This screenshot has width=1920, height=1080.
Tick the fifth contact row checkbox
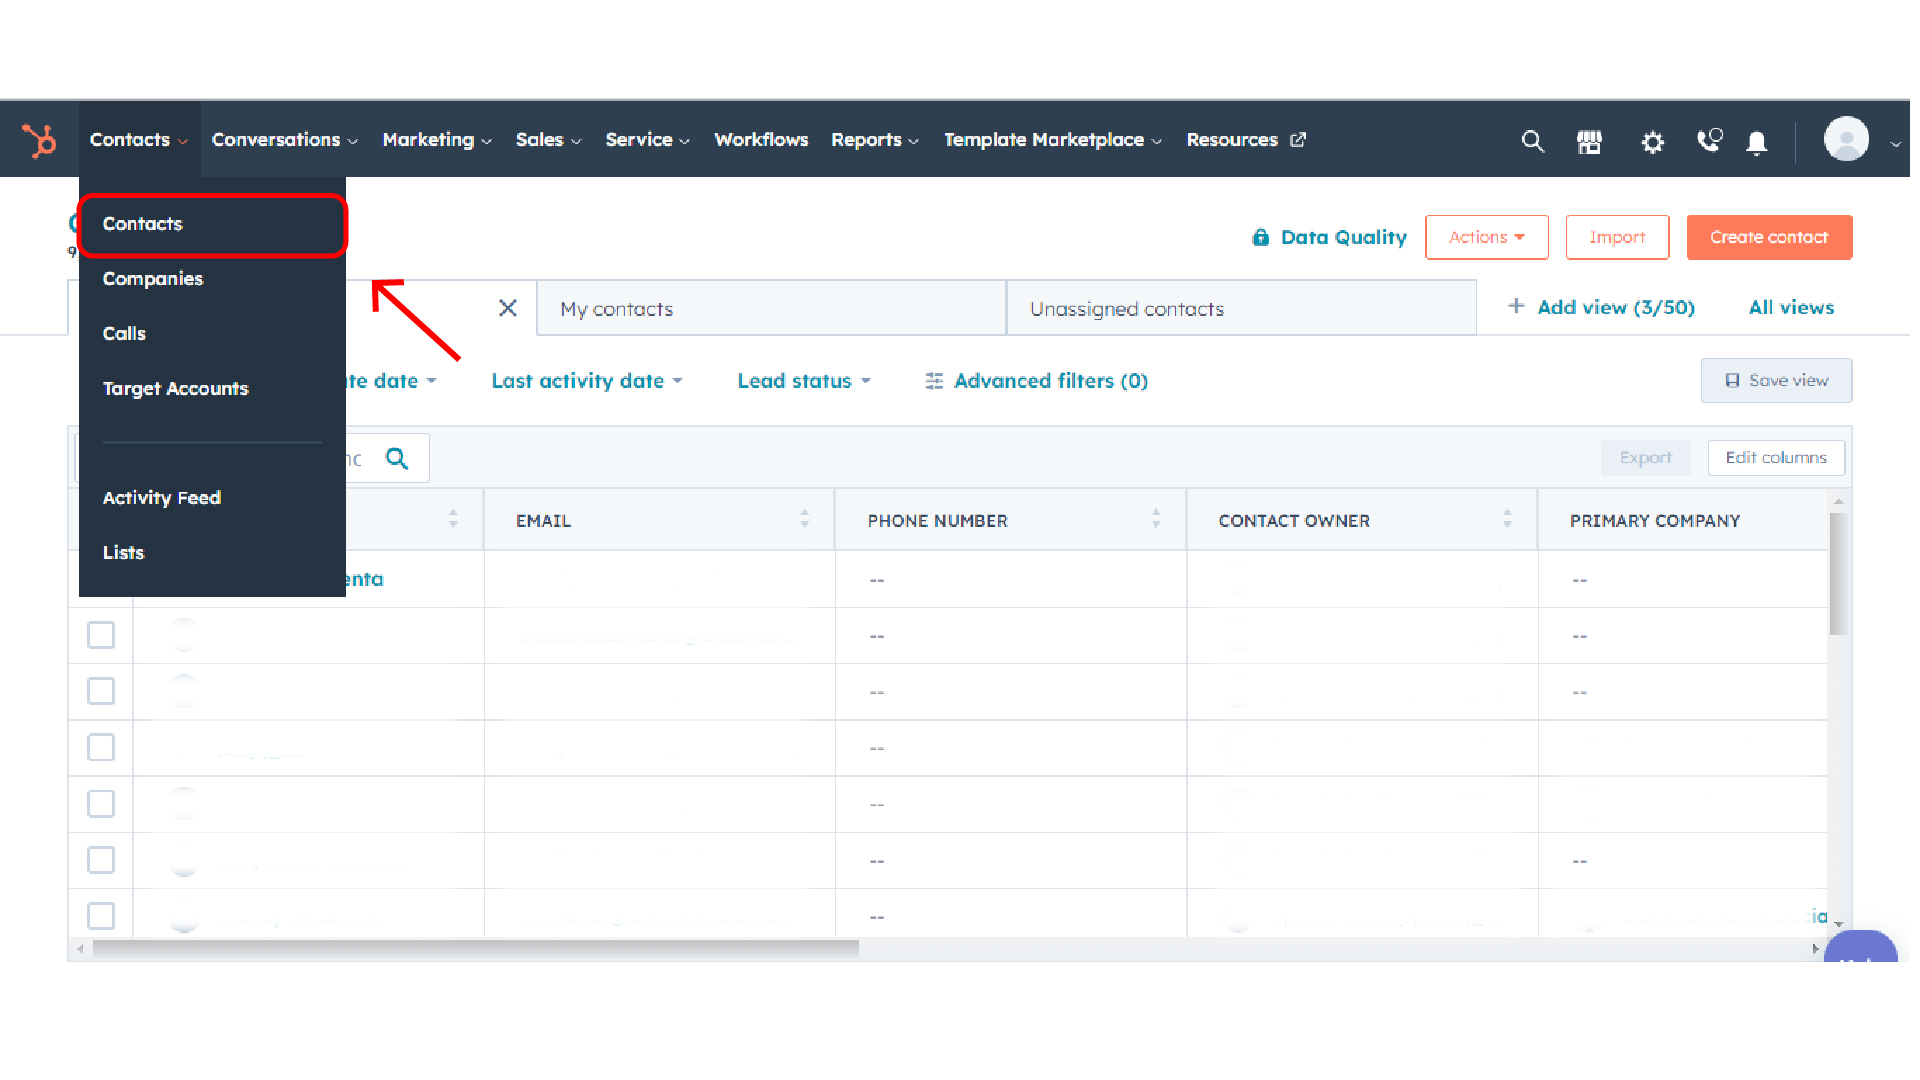(101, 803)
